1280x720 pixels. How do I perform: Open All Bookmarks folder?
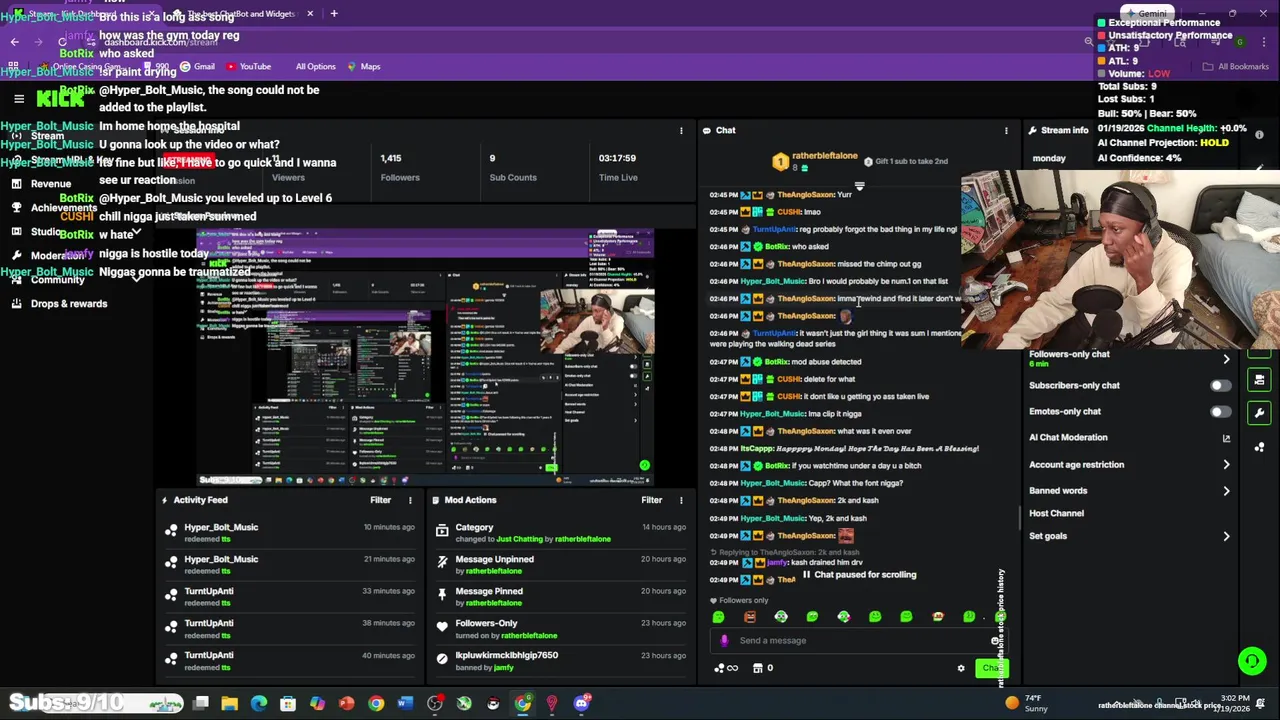coord(1236,67)
